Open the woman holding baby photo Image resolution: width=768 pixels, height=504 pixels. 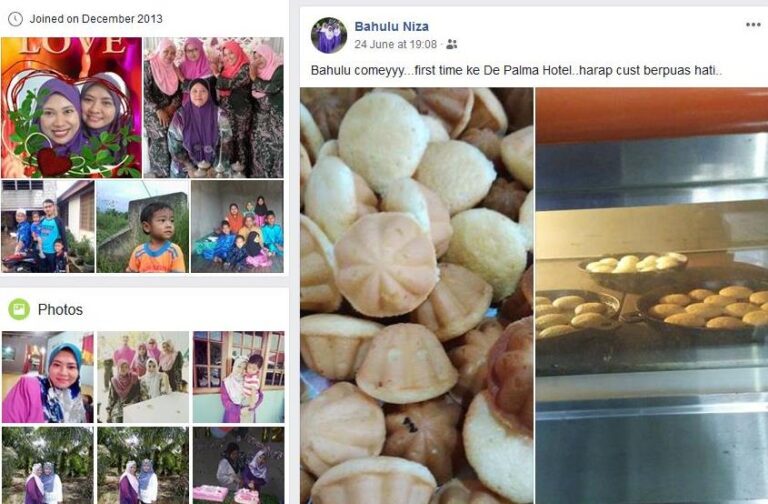pos(239,377)
